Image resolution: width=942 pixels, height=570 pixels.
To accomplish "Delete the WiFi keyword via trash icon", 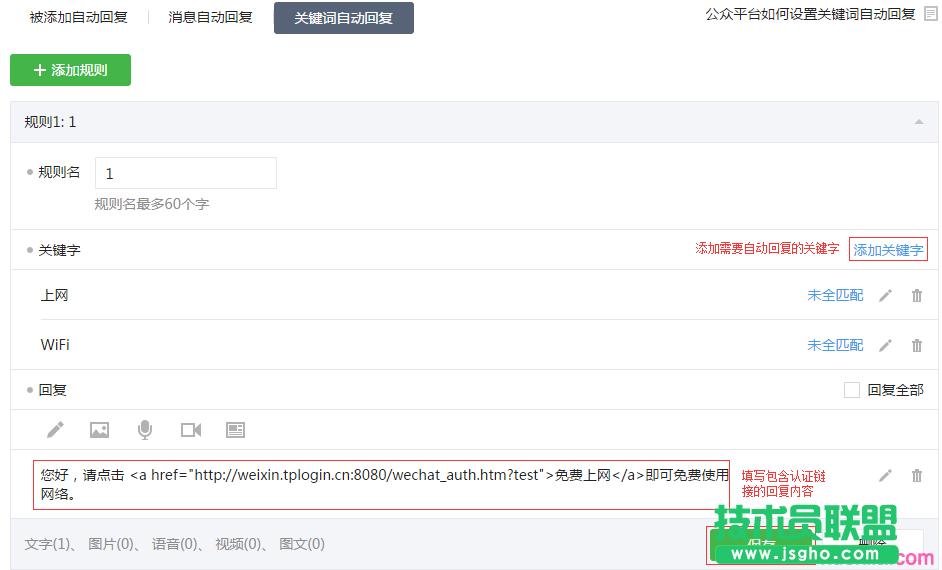I will [x=917, y=346].
